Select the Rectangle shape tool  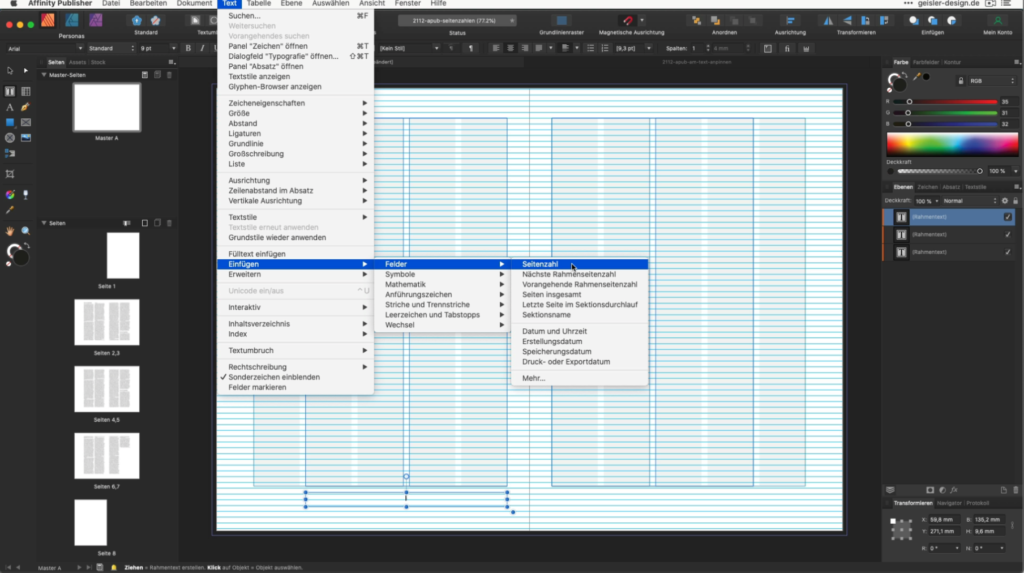click(x=10, y=122)
